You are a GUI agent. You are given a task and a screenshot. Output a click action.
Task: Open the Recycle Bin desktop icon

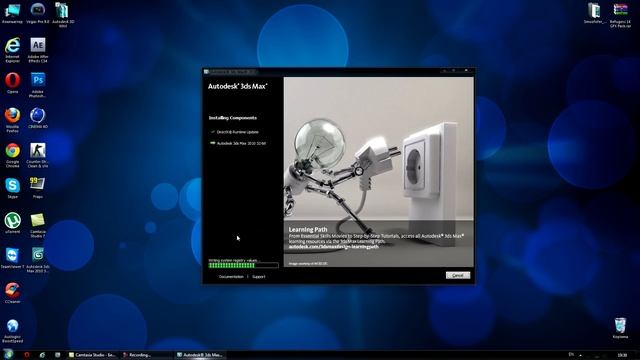point(620,328)
